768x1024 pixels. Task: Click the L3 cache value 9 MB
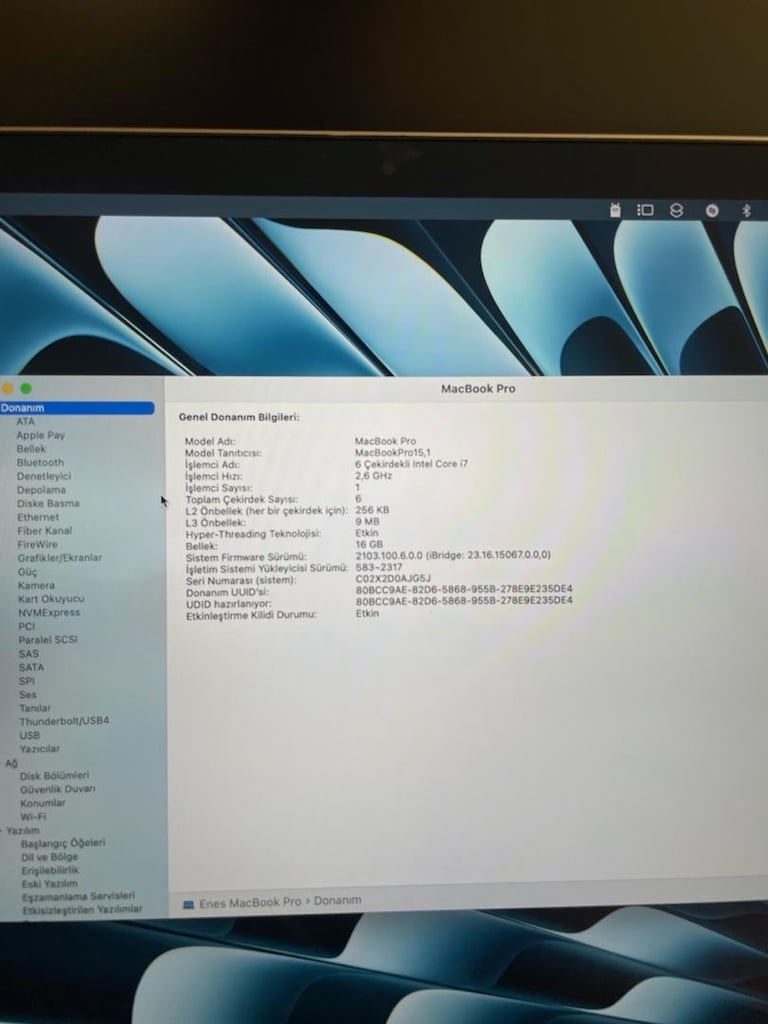point(367,521)
